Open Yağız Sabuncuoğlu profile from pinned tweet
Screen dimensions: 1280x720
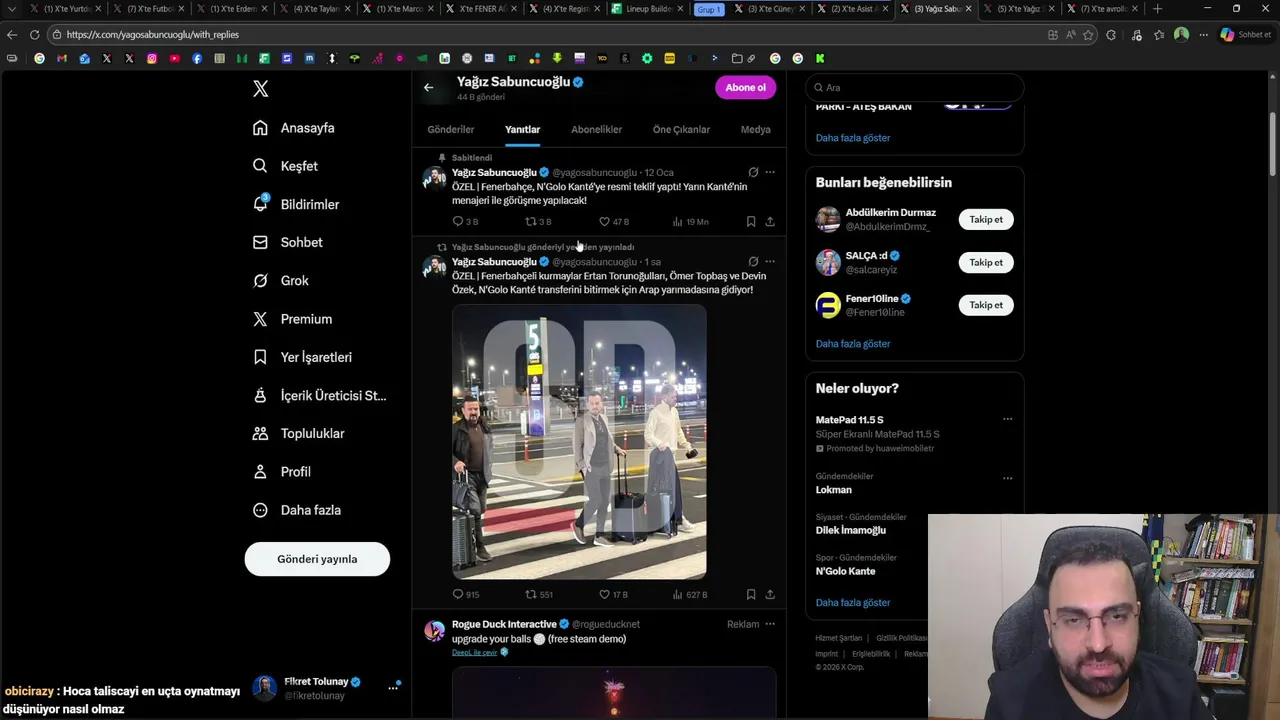494,173
